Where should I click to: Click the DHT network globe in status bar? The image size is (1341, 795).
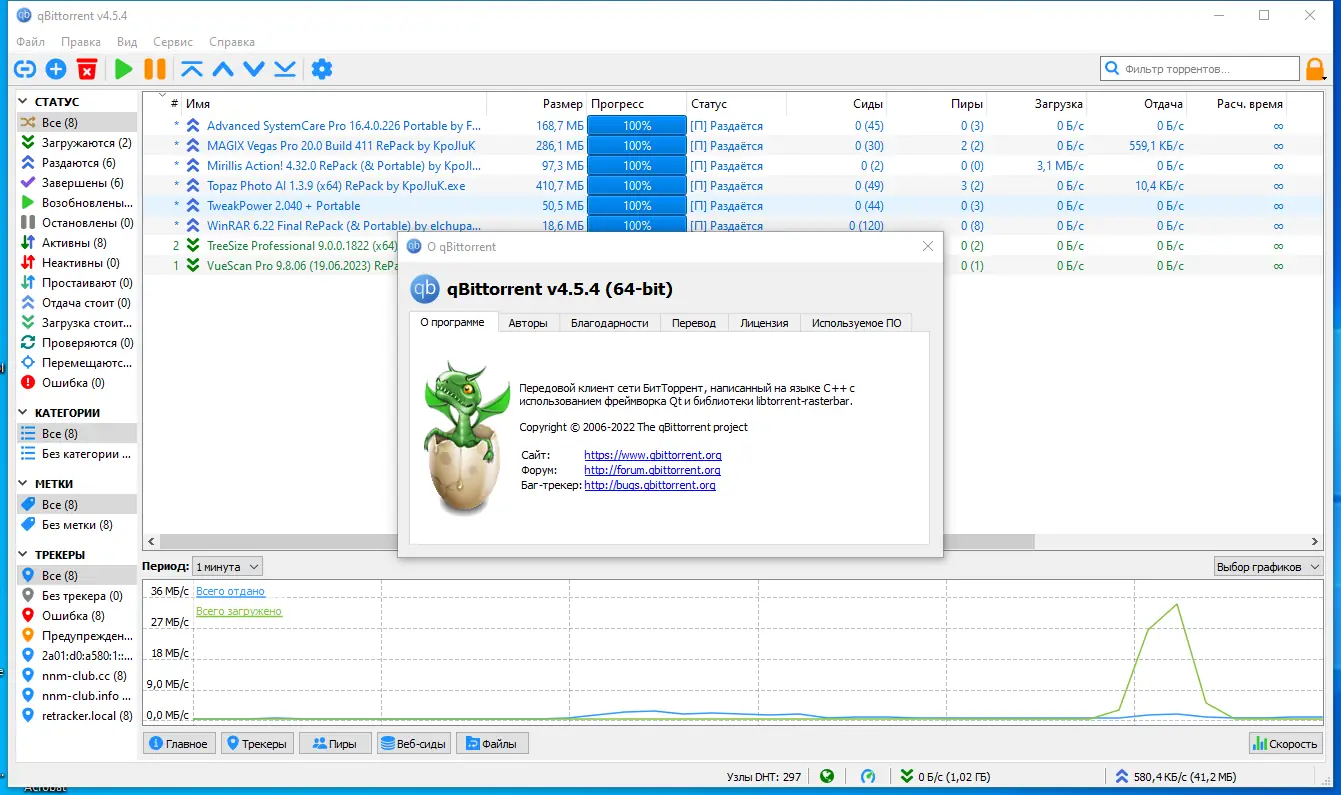click(826, 776)
